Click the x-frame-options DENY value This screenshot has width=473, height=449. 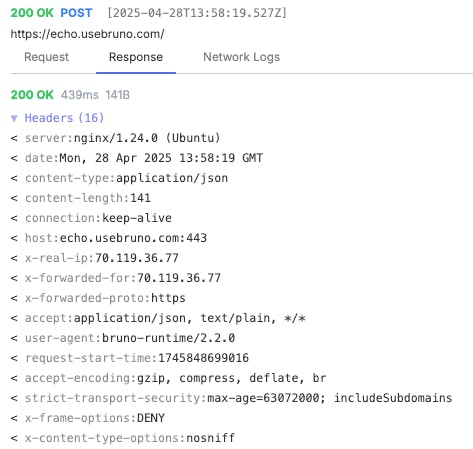tap(151, 418)
